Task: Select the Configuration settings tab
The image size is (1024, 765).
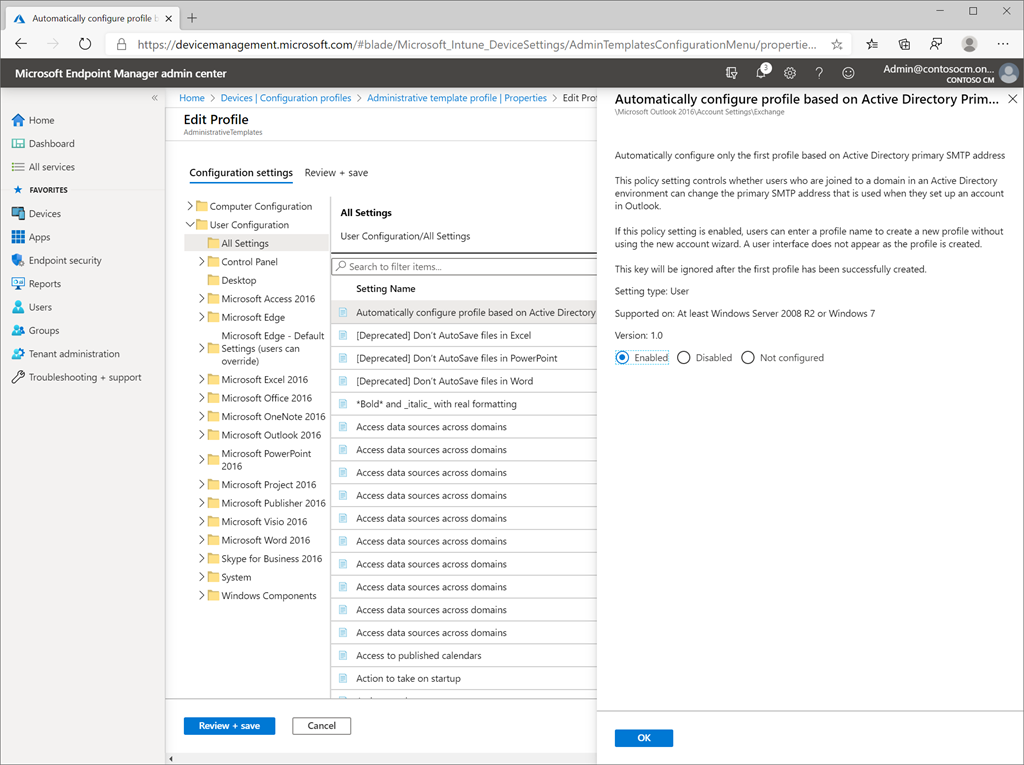Action: pos(241,173)
